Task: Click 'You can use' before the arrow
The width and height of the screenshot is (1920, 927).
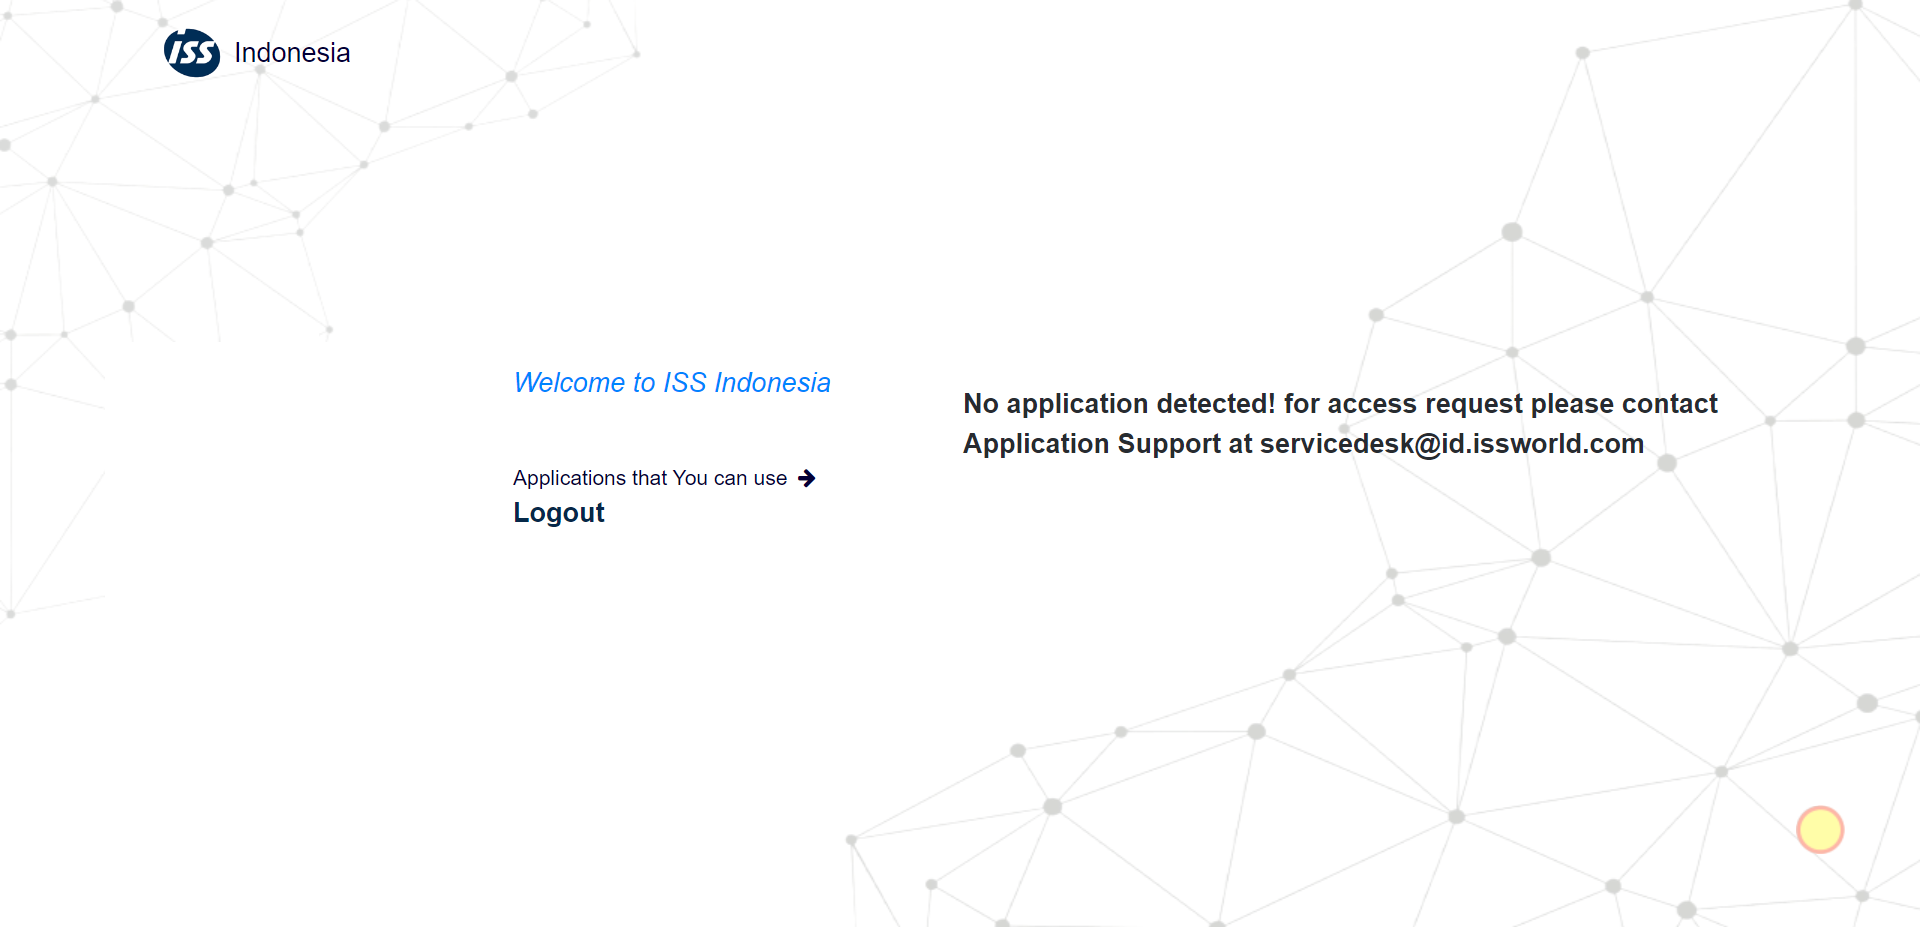Action: 730,479
